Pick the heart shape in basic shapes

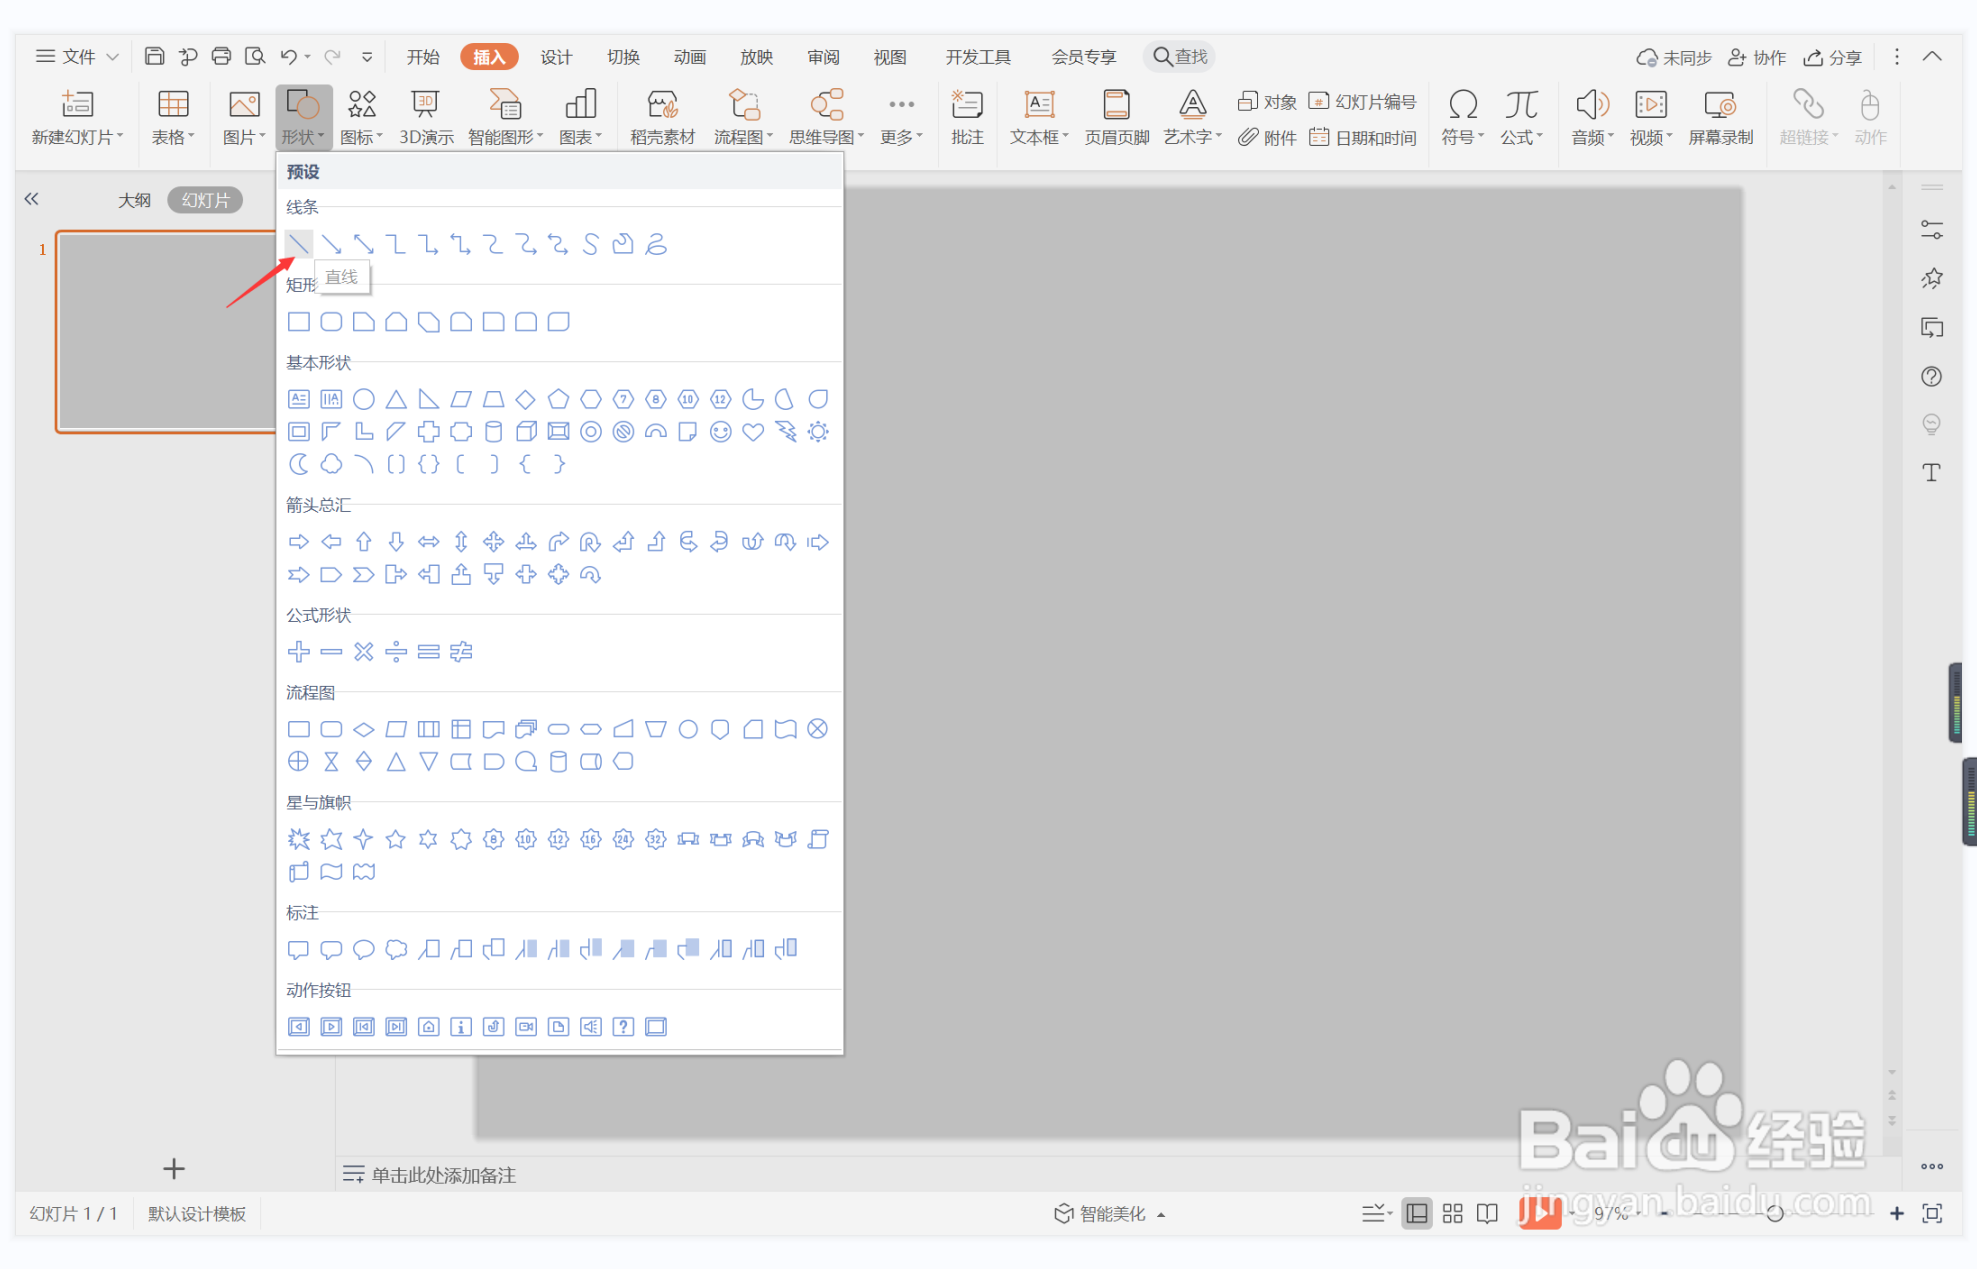click(753, 432)
